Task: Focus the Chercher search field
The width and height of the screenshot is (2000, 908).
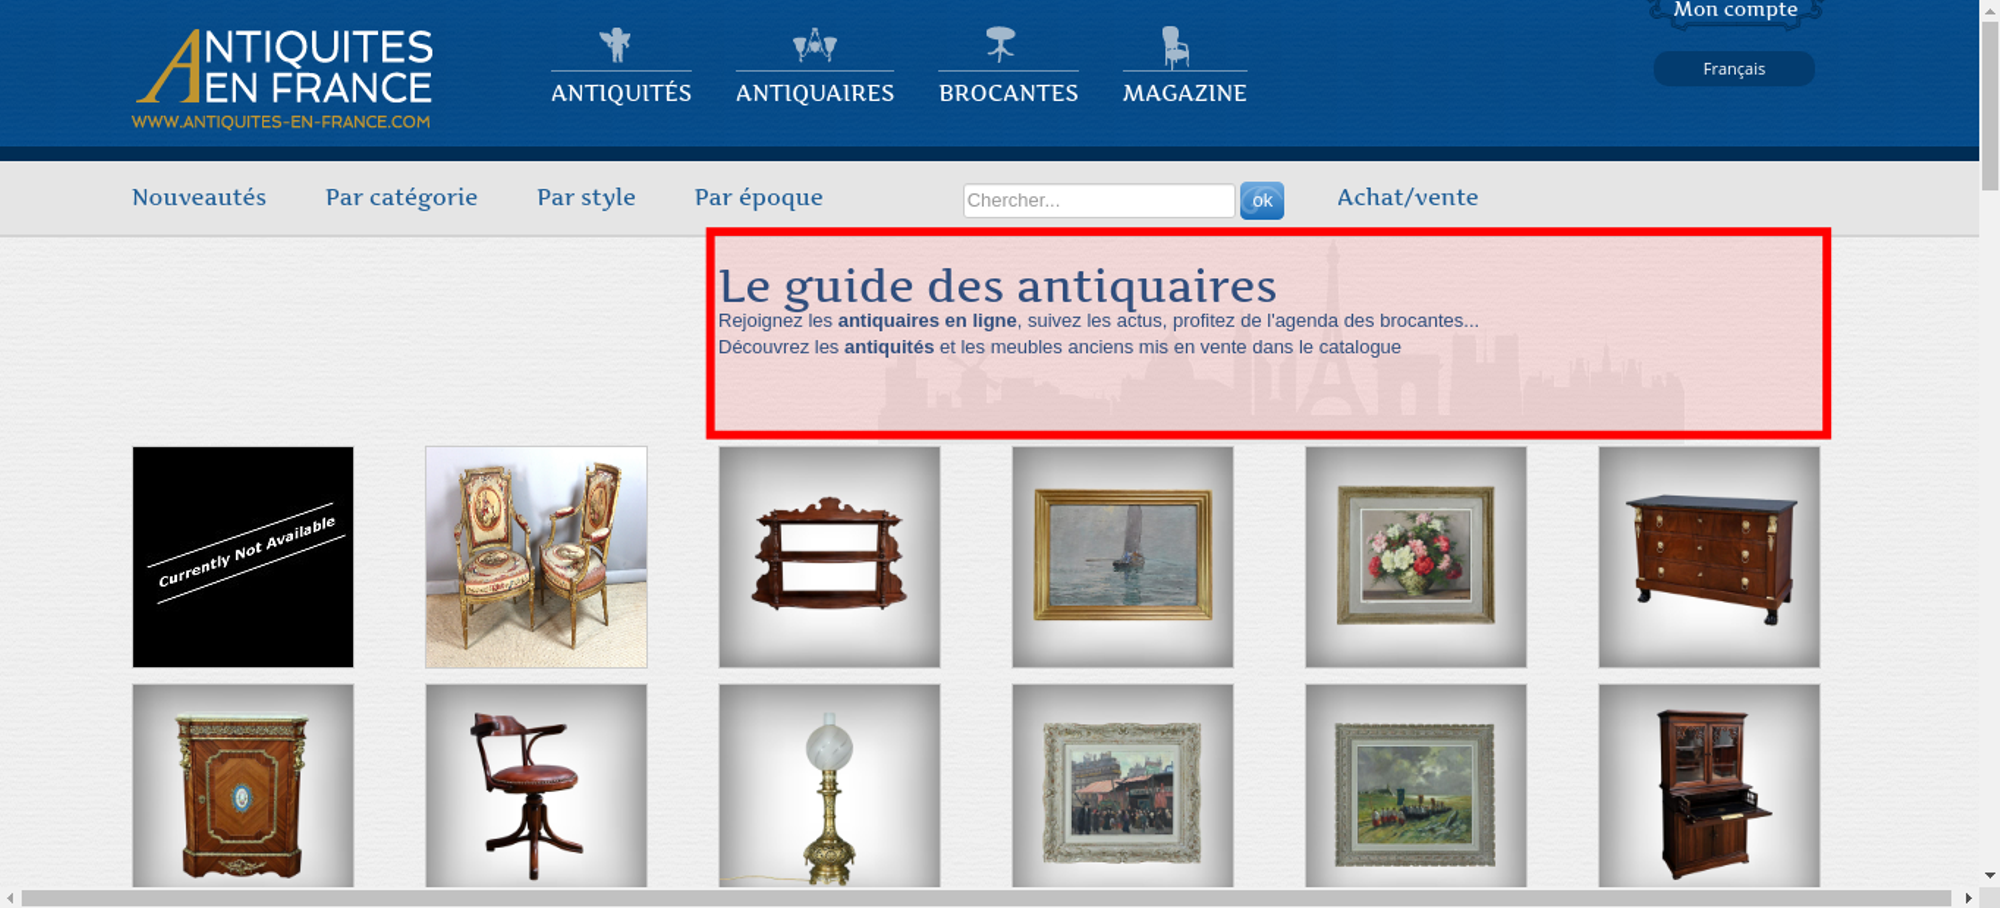Action: coord(1099,200)
